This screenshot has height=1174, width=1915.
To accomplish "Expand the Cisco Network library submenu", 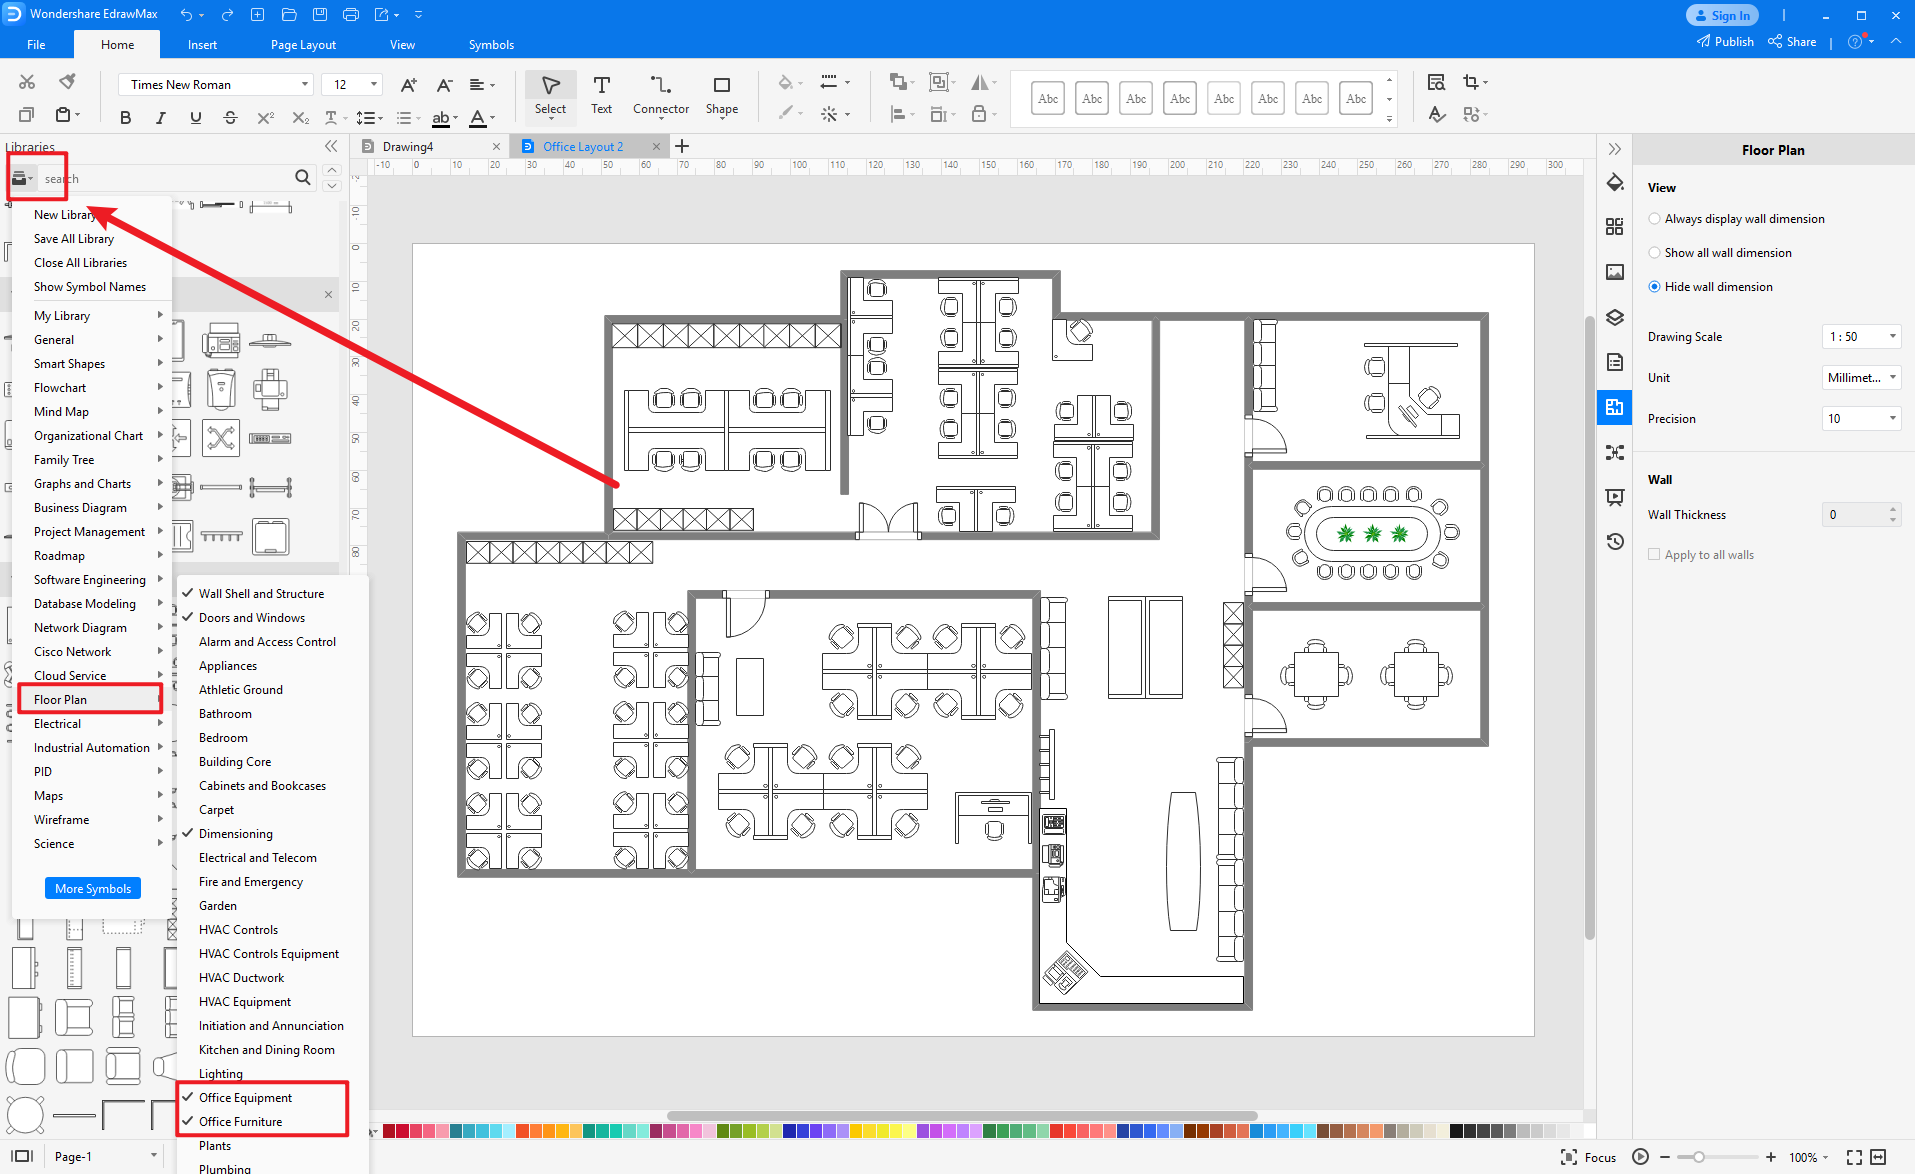I will click(x=160, y=651).
